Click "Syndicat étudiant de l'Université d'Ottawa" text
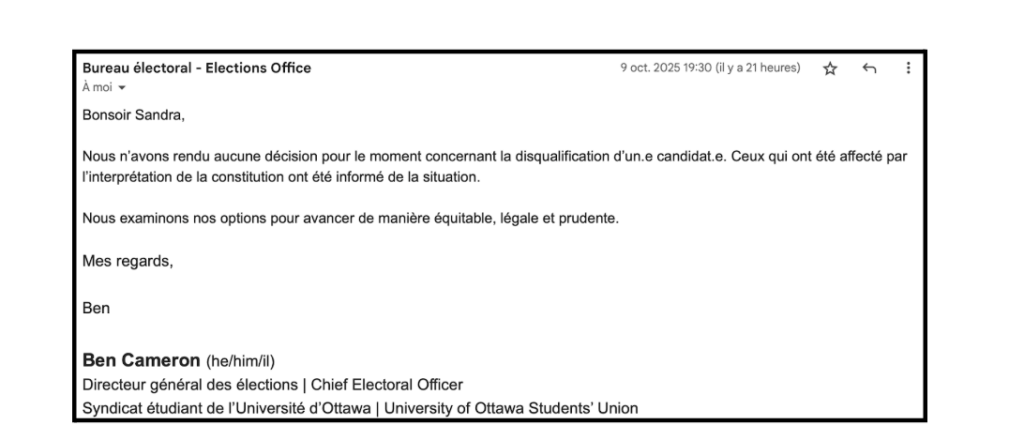 coord(226,406)
